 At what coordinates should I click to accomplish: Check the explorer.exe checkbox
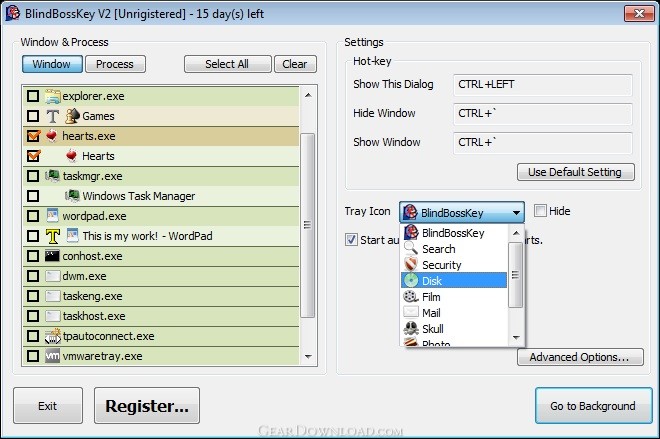click(x=33, y=96)
